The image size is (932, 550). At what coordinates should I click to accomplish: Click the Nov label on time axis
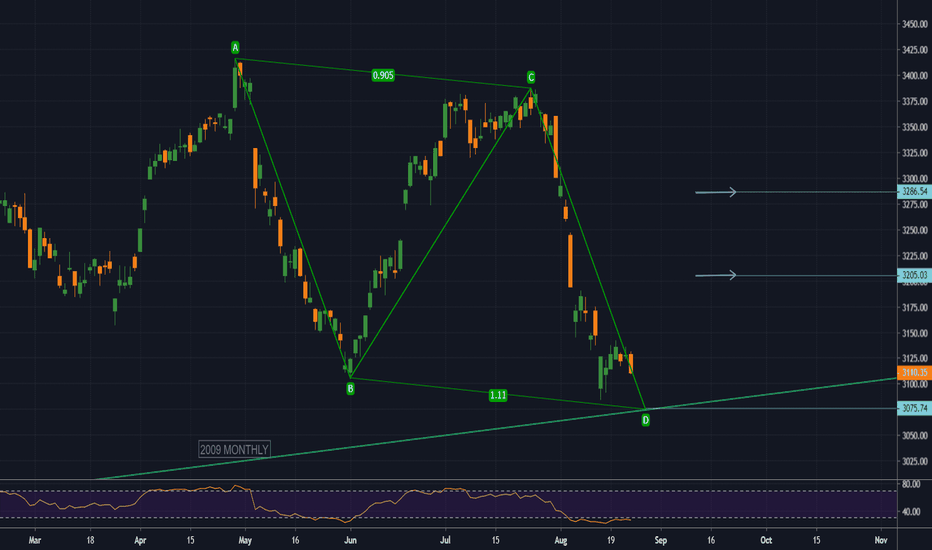pyautogui.click(x=881, y=540)
